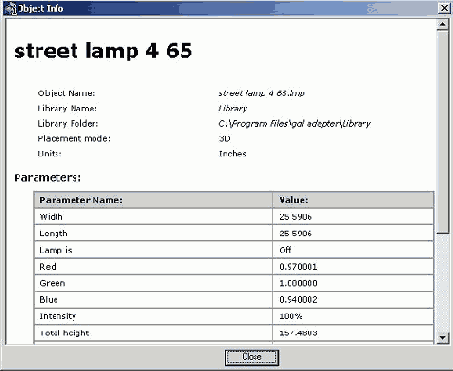
Task: Click the Green value 1.000000
Action: click(353, 283)
